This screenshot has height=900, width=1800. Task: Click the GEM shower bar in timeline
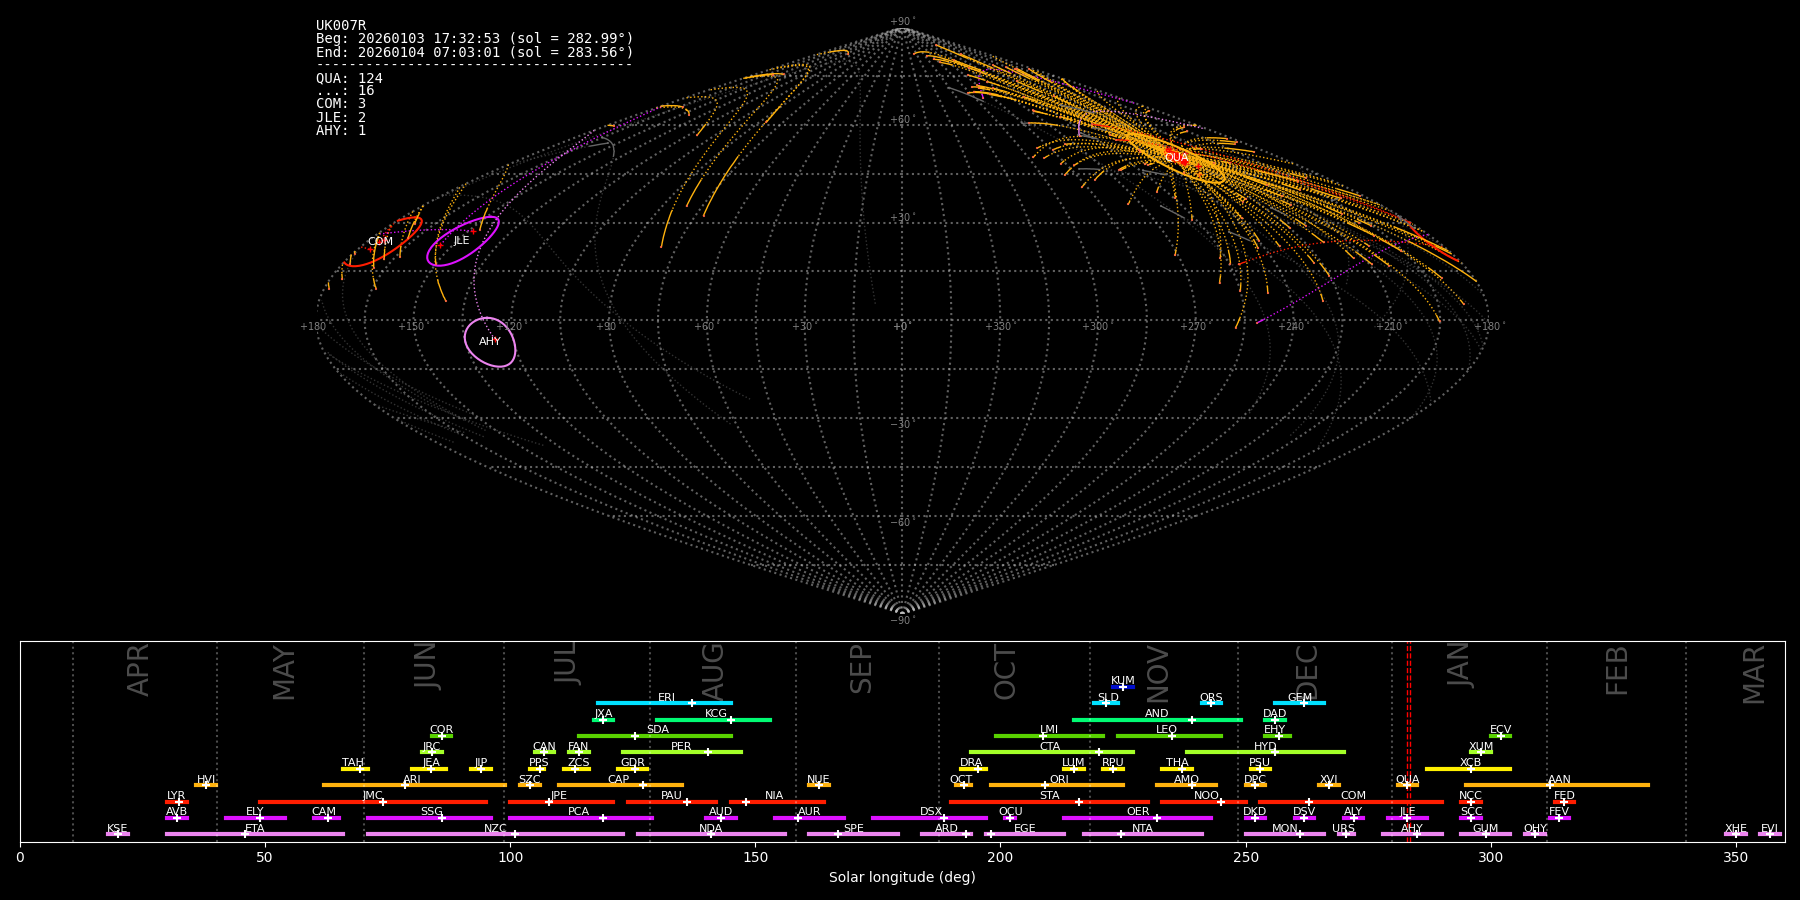coord(1299,703)
